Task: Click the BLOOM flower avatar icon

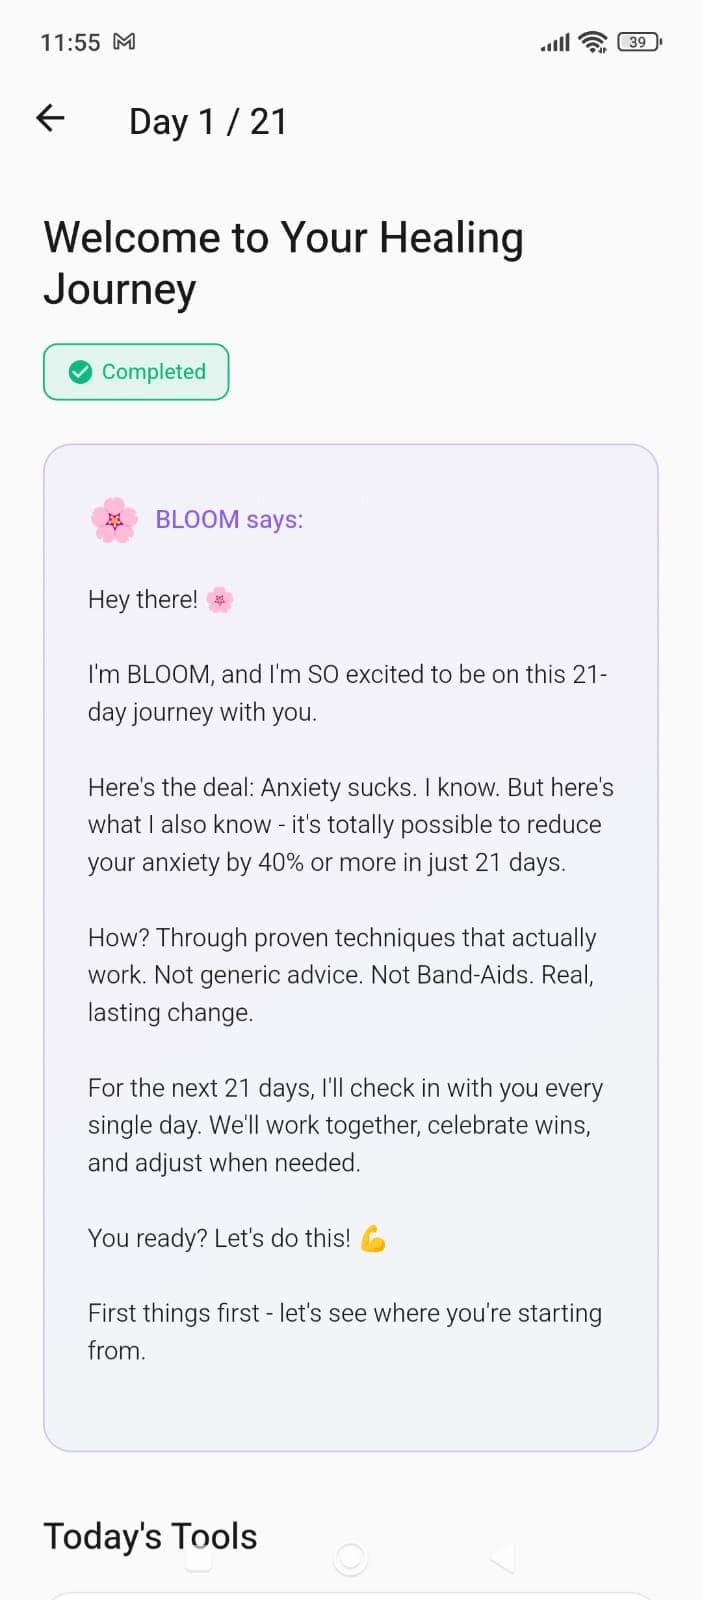Action: click(x=114, y=520)
